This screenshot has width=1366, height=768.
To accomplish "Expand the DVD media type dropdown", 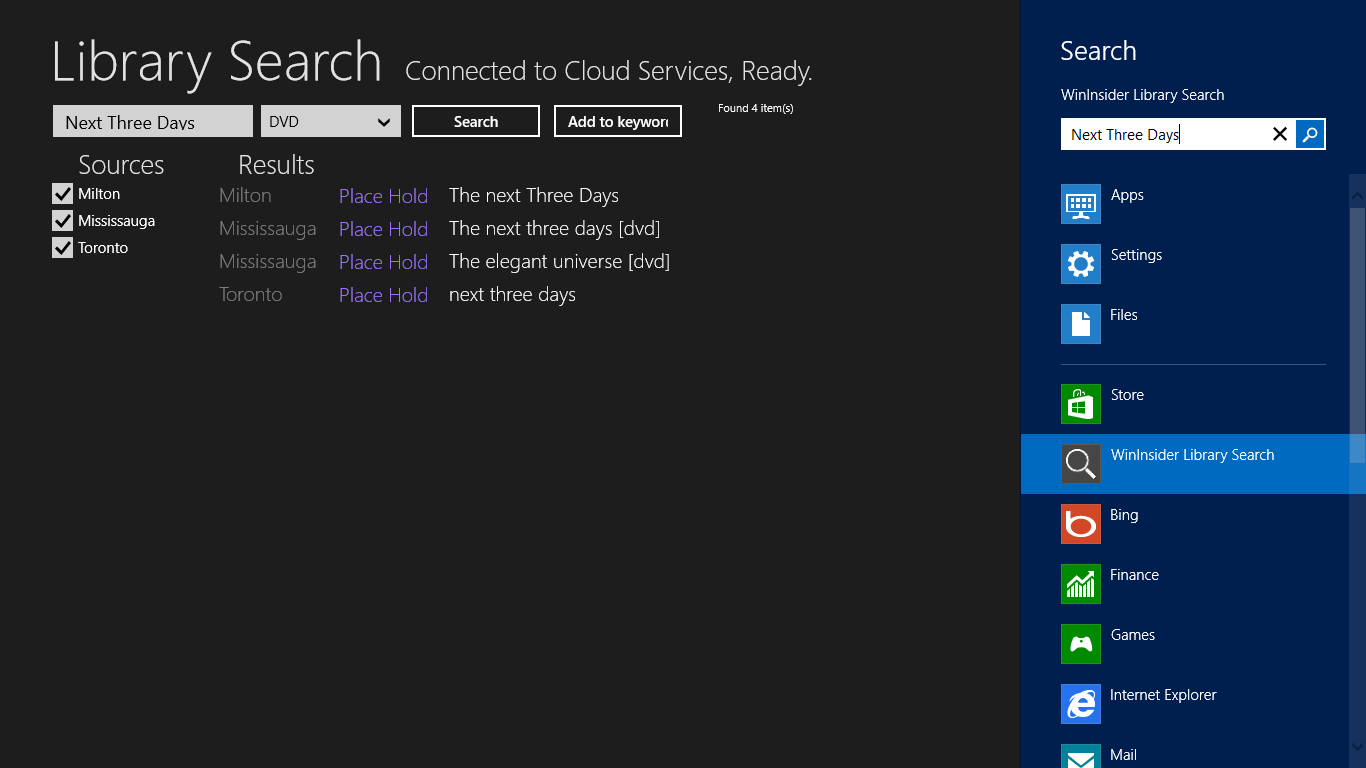I will pos(330,122).
